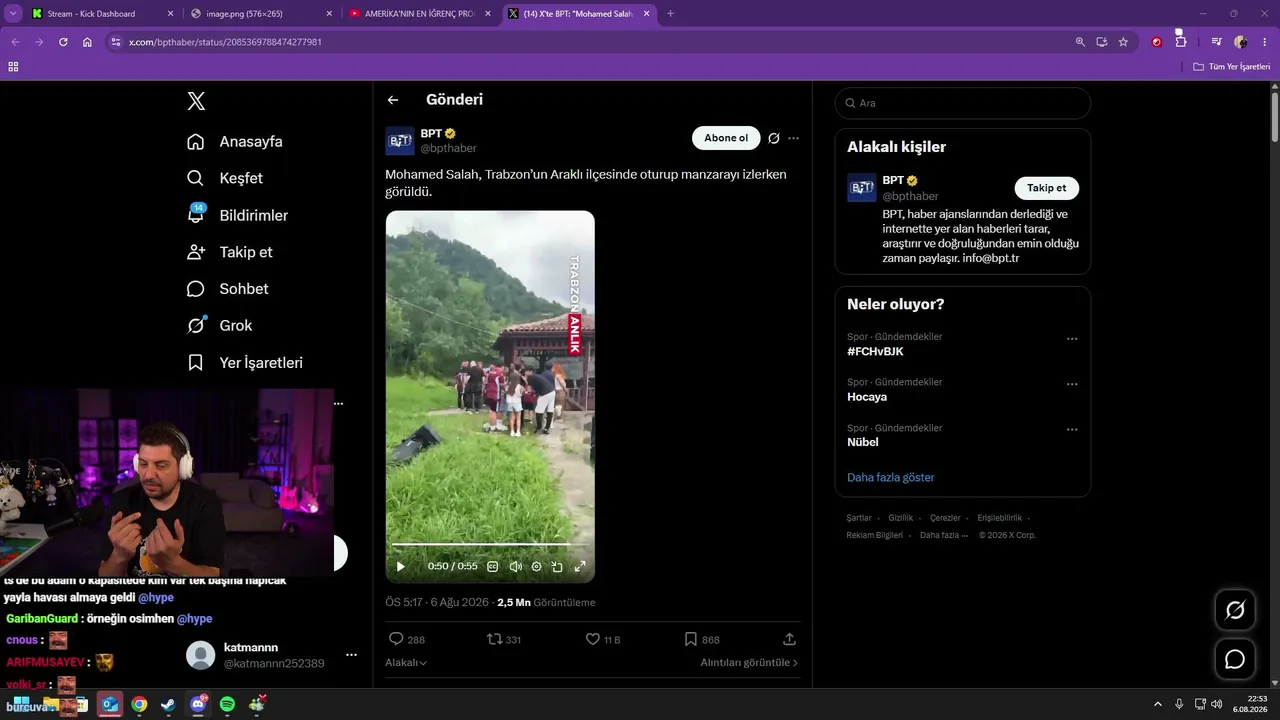This screenshot has height=720, width=1280.
Task: Expand the Alakalı sort dropdown
Action: (x=406, y=662)
